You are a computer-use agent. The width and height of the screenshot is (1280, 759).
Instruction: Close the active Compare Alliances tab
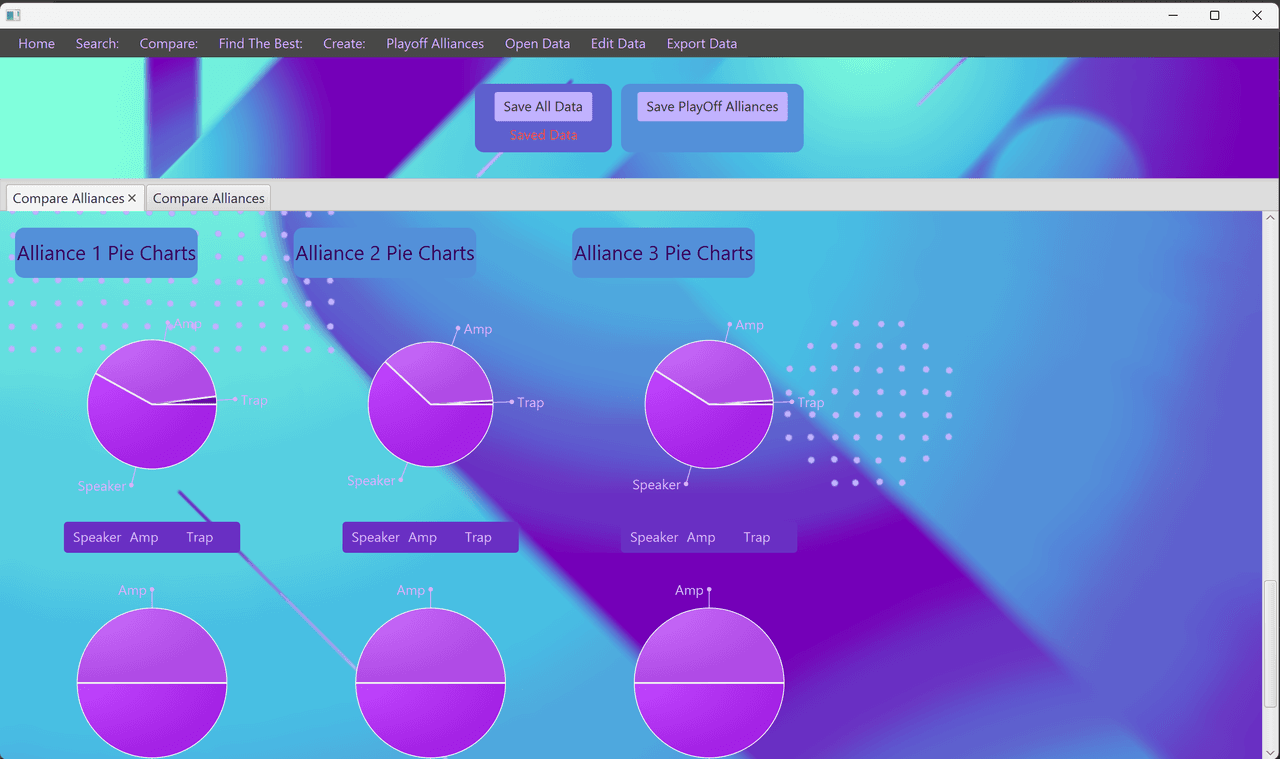[132, 198]
